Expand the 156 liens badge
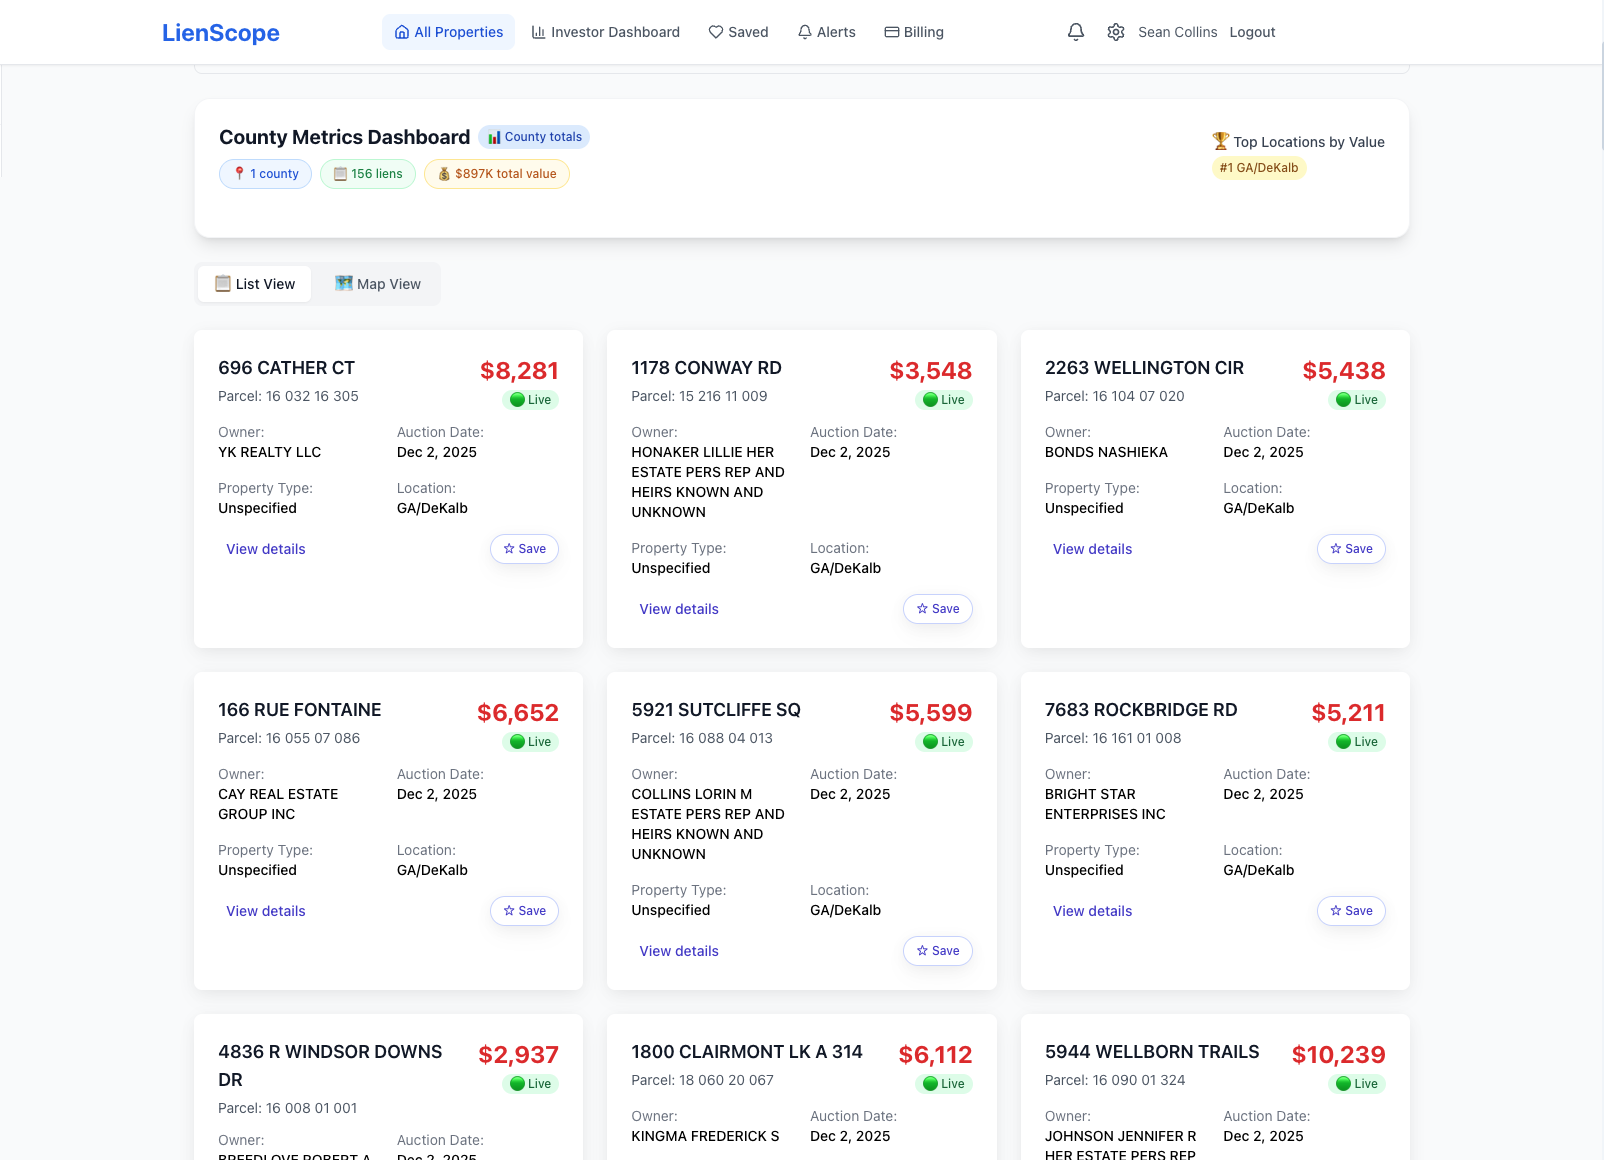The image size is (1604, 1160). (x=367, y=173)
